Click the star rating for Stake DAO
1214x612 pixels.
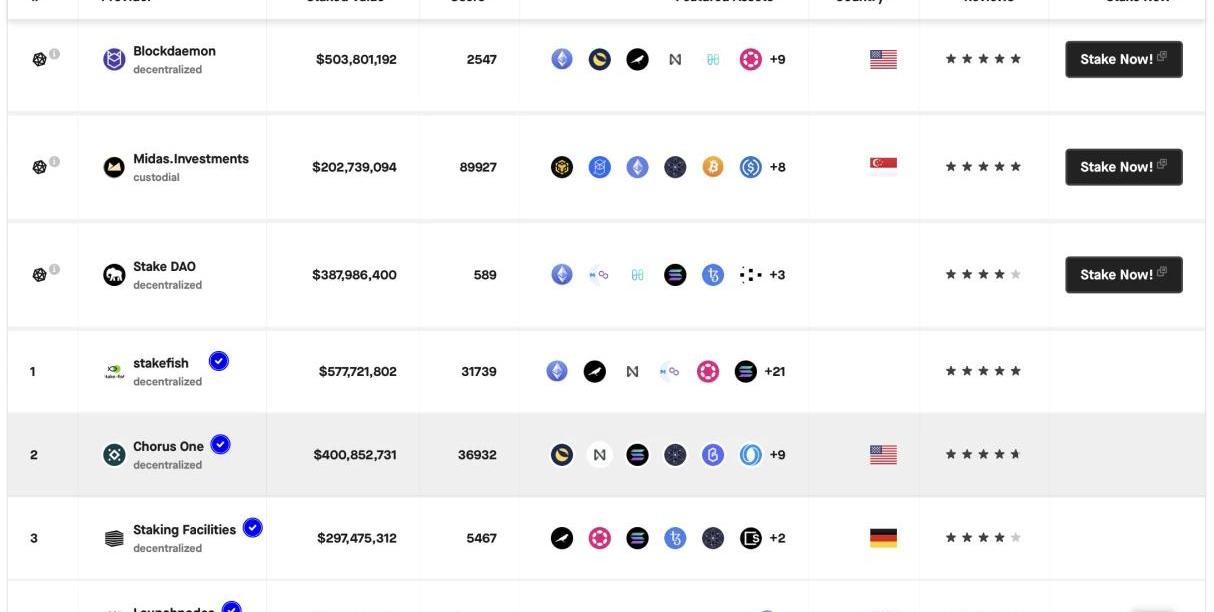coord(983,275)
